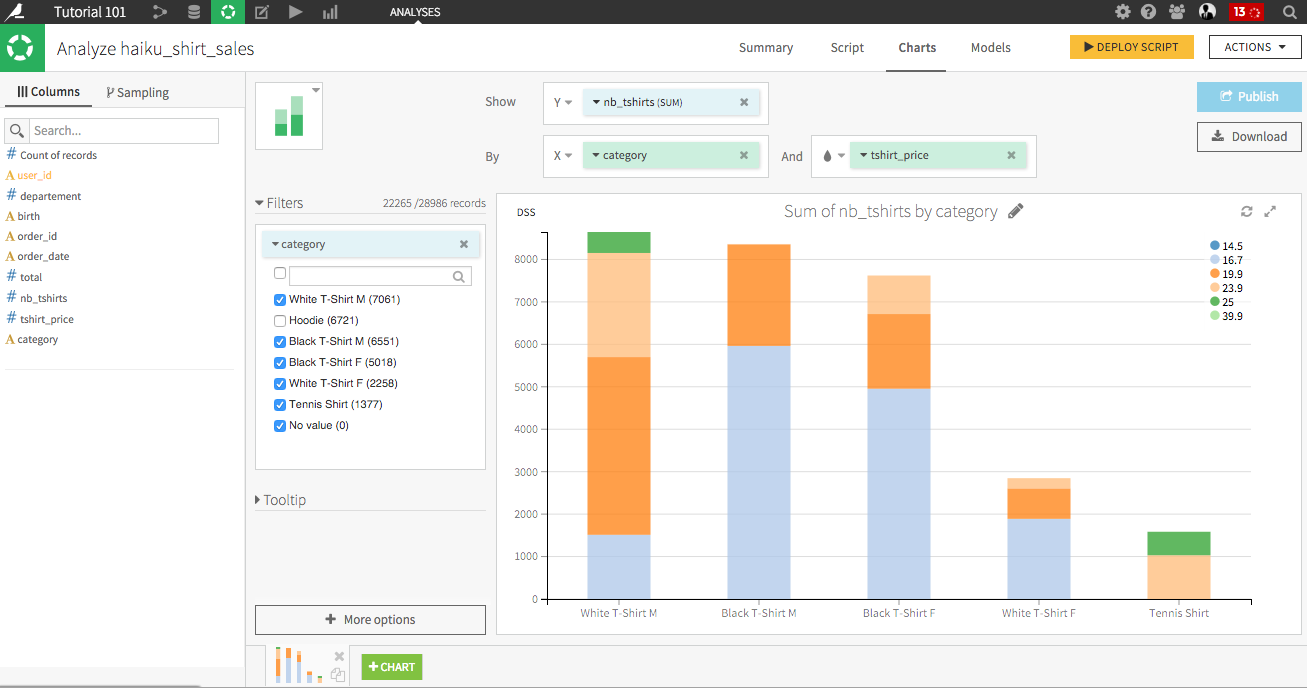Open the Flow navigation icon

160,12
